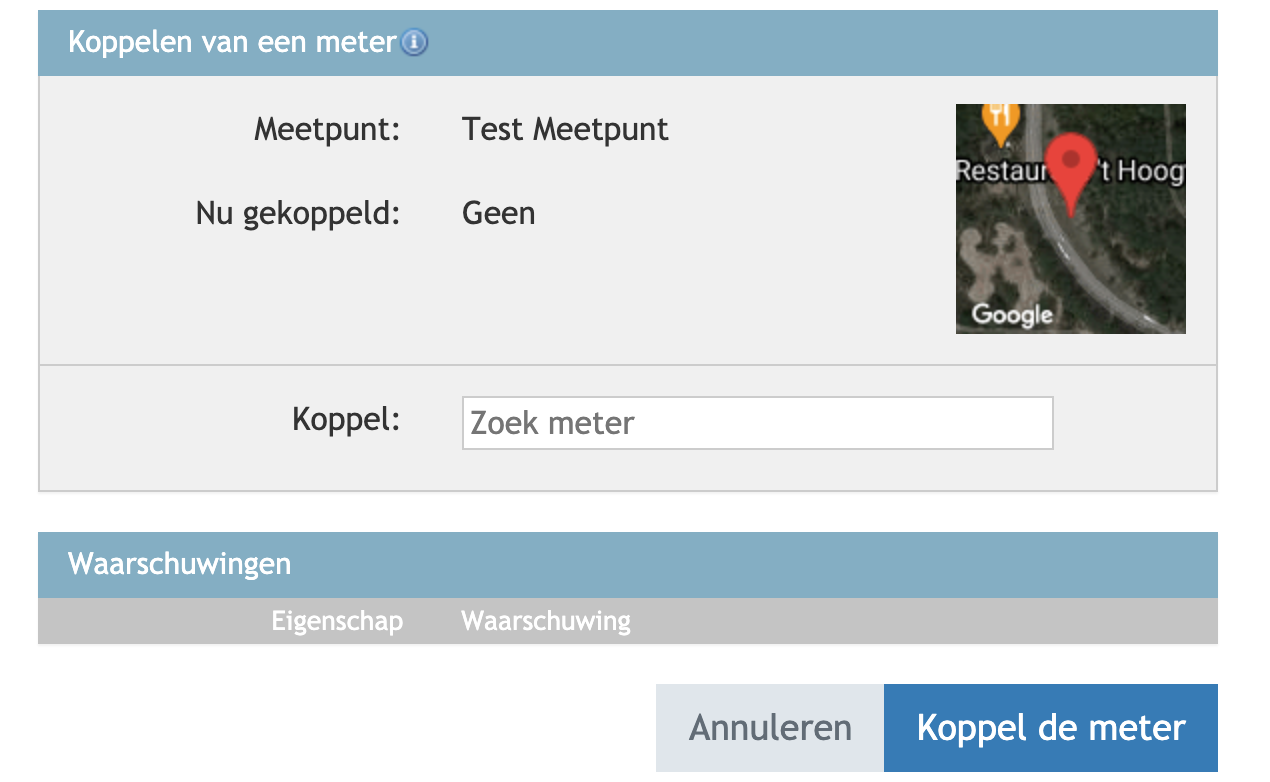Select the Geen value next to Nu gekoppeld

(498, 213)
